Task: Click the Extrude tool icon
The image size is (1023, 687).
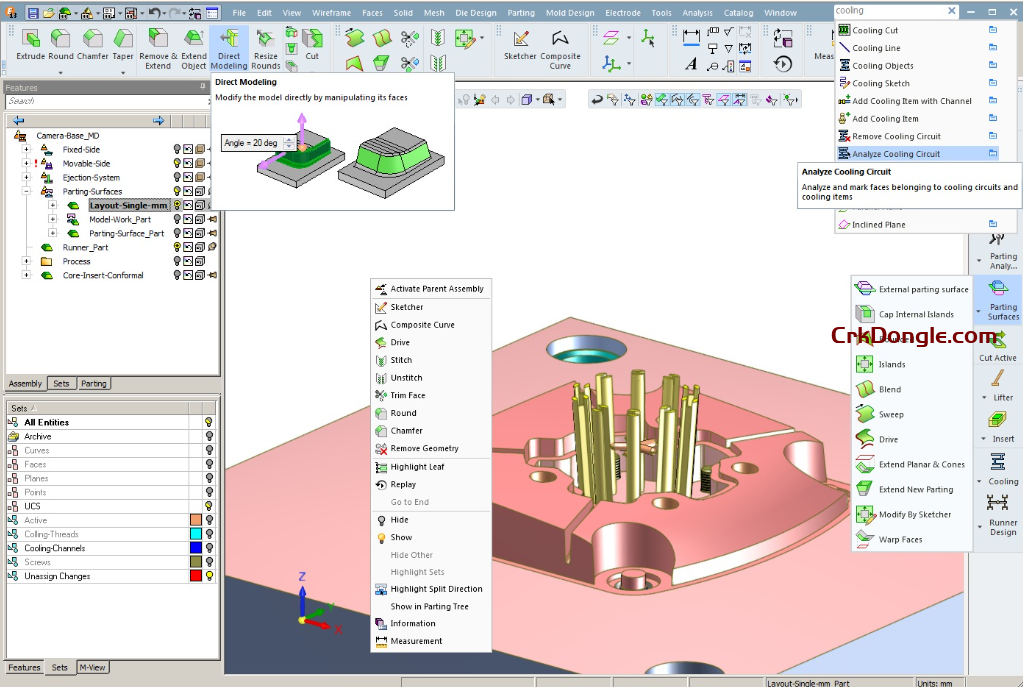Action: click(x=30, y=40)
